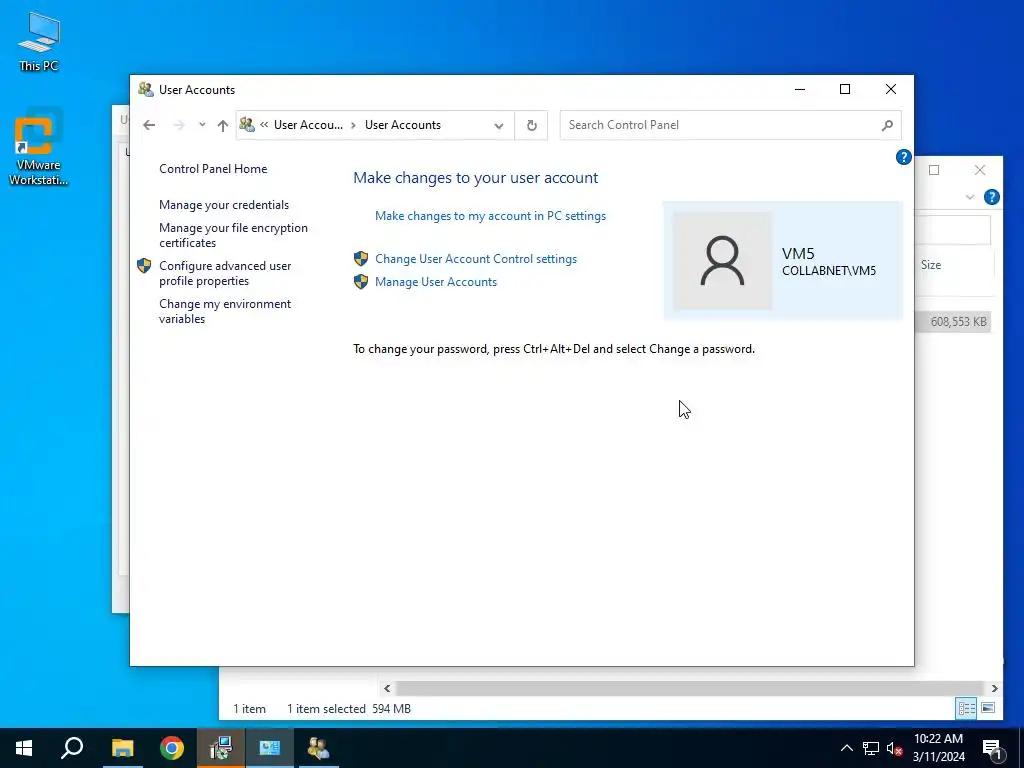Screen dimensions: 1024x768
Task: Switch Explorer to details view
Action: [967, 708]
